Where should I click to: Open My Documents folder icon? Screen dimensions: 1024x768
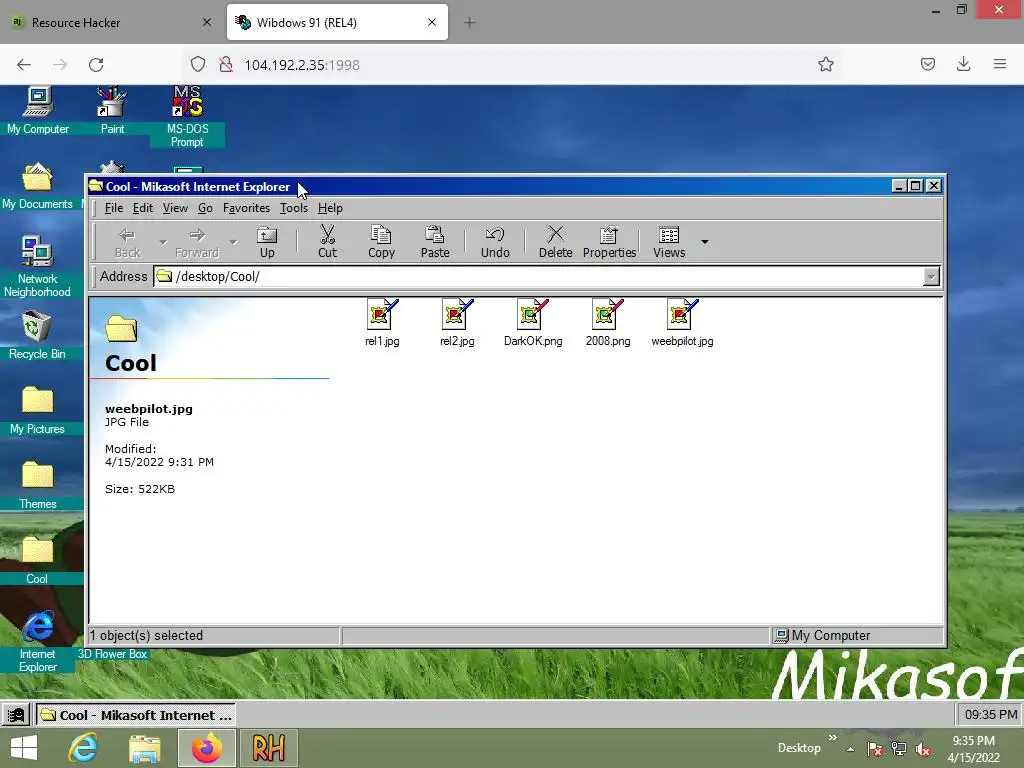pyautogui.click(x=37, y=186)
